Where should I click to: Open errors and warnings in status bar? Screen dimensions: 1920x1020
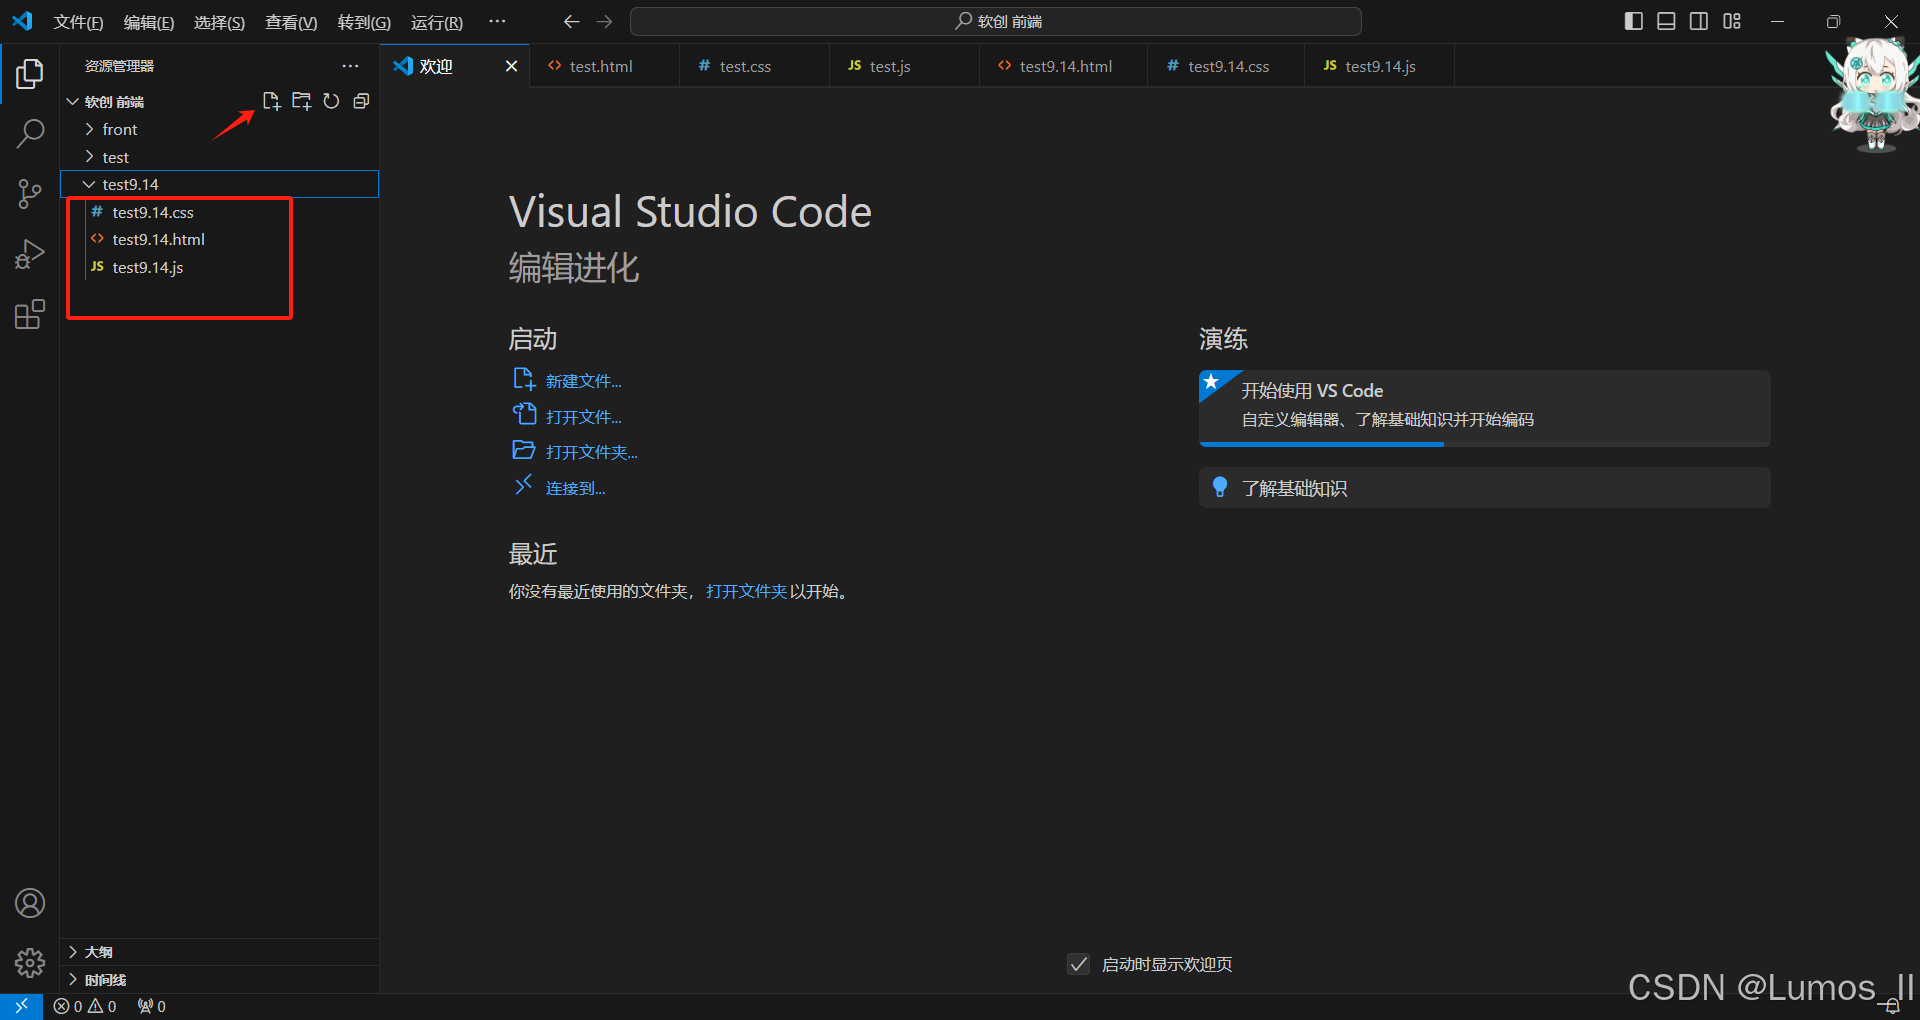85,1006
